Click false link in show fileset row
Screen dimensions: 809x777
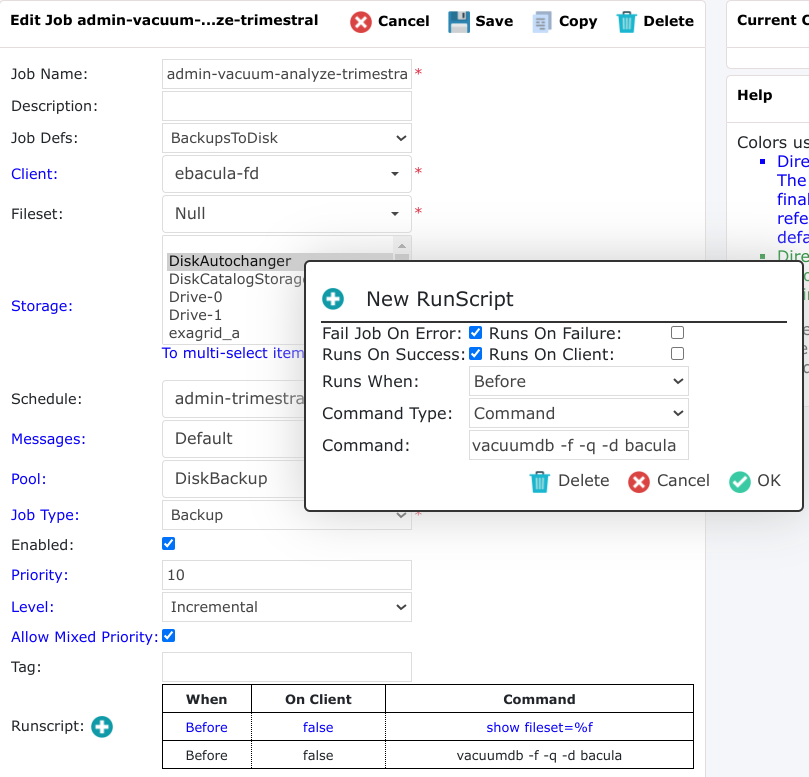point(318,727)
